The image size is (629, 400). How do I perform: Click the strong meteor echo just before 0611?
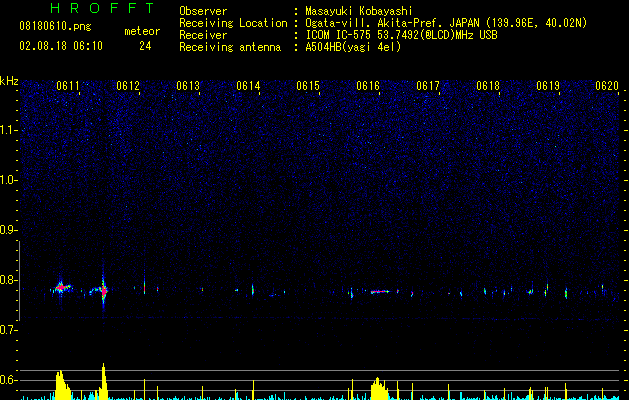[61, 288]
